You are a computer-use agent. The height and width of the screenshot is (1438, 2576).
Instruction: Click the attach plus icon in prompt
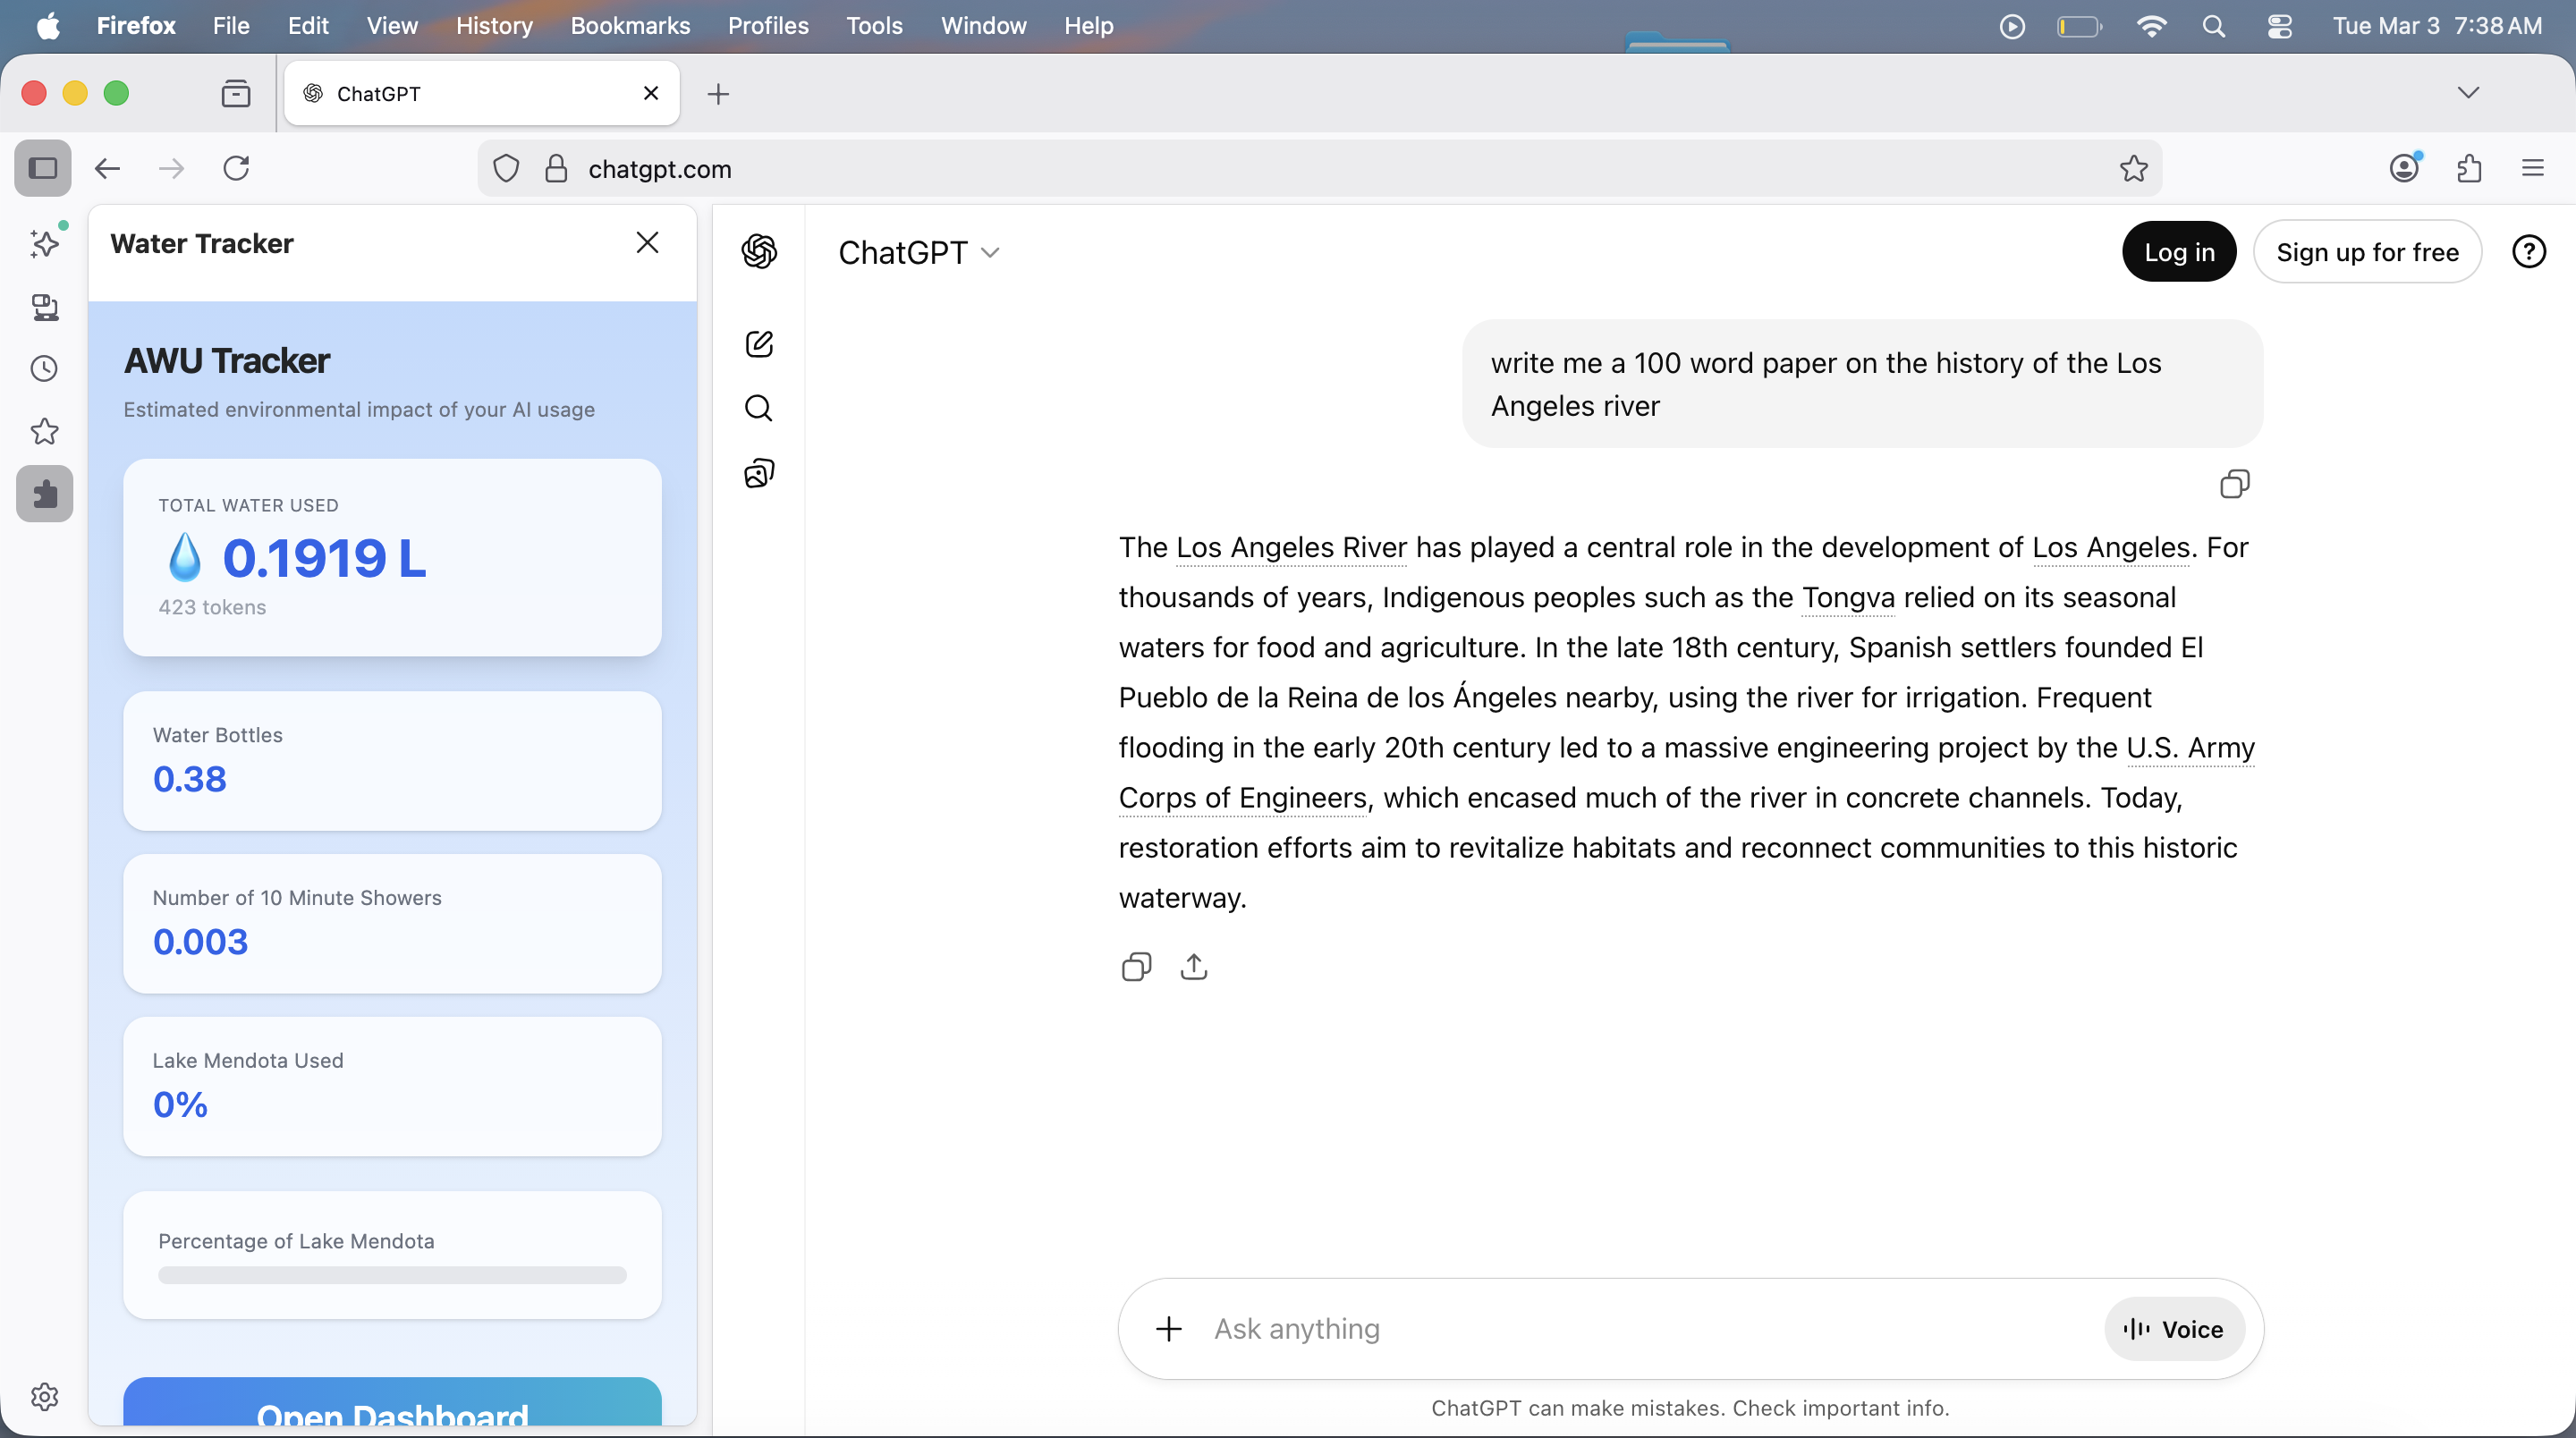coord(1168,1329)
